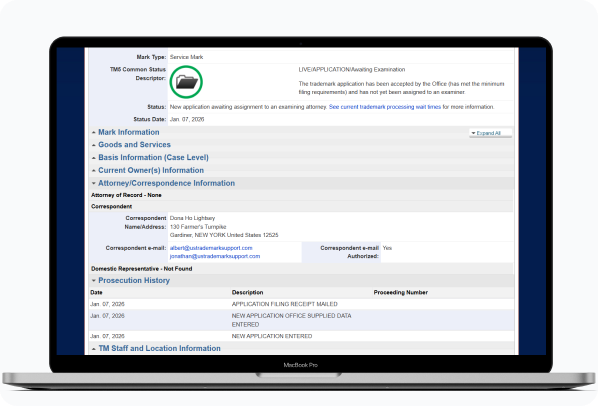
Task: Click the arrow icon beside Mark Information
Action: (94, 133)
